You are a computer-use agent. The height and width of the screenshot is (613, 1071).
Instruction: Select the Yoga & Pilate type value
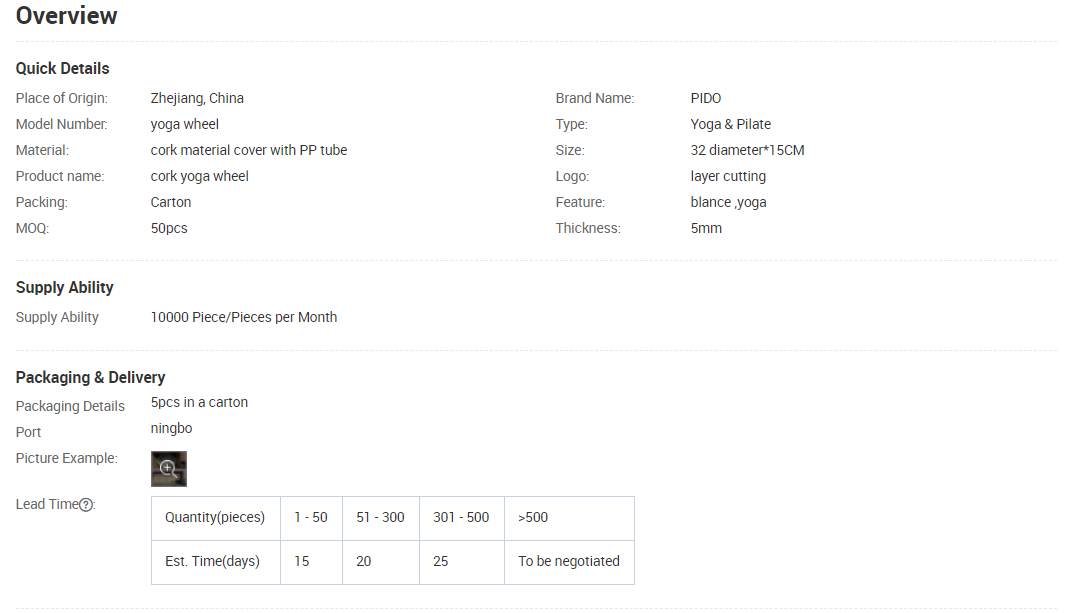[731, 124]
